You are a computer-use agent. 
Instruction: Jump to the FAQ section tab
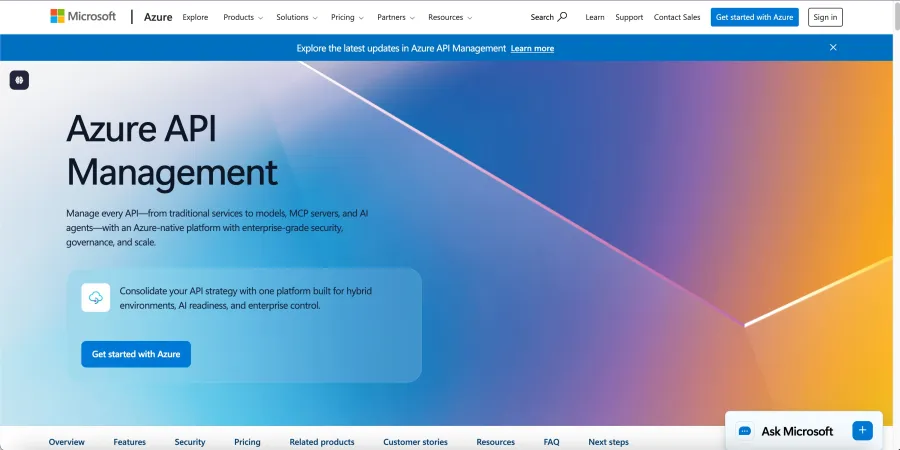pos(552,442)
